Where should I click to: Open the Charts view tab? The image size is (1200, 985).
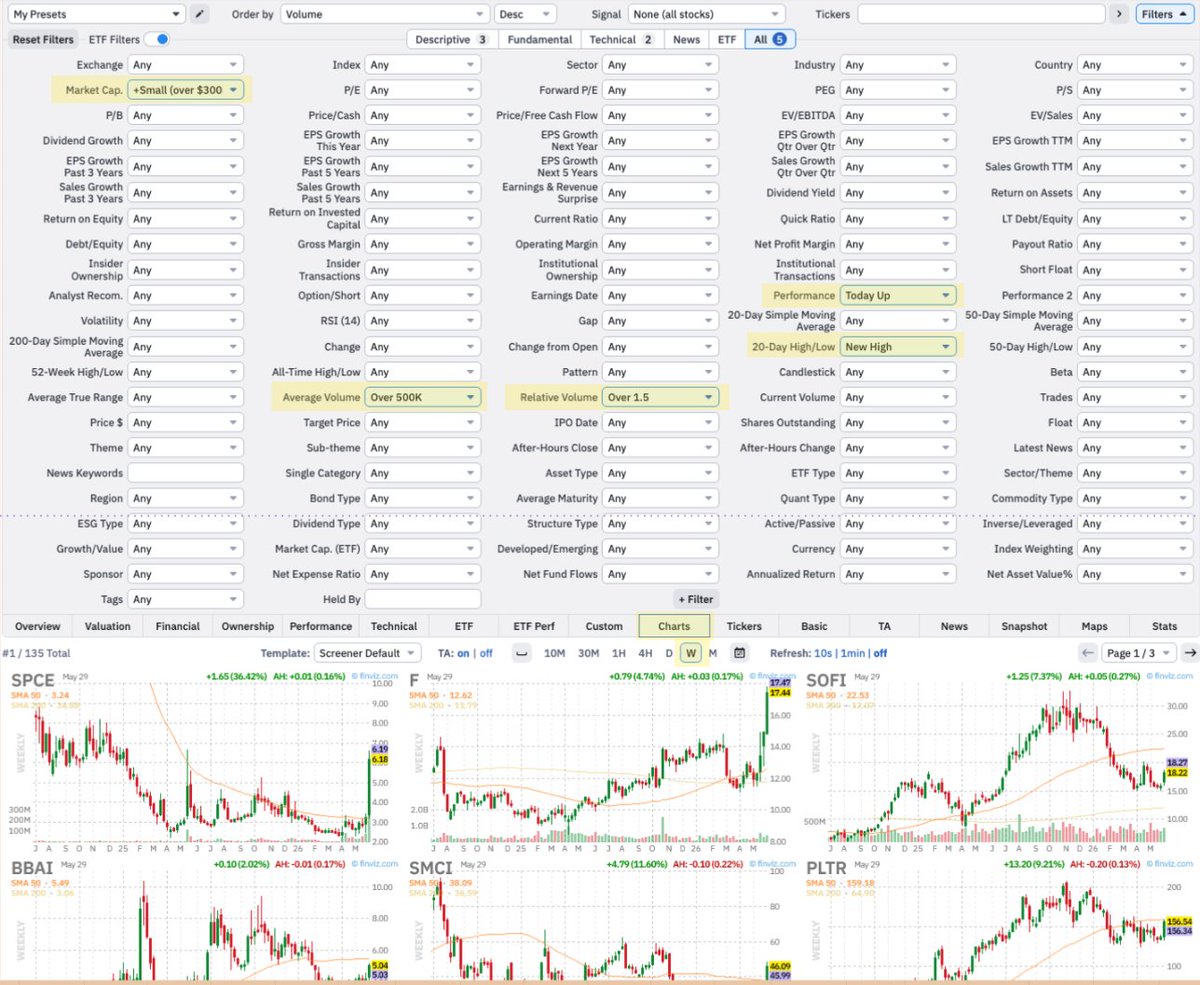click(674, 626)
